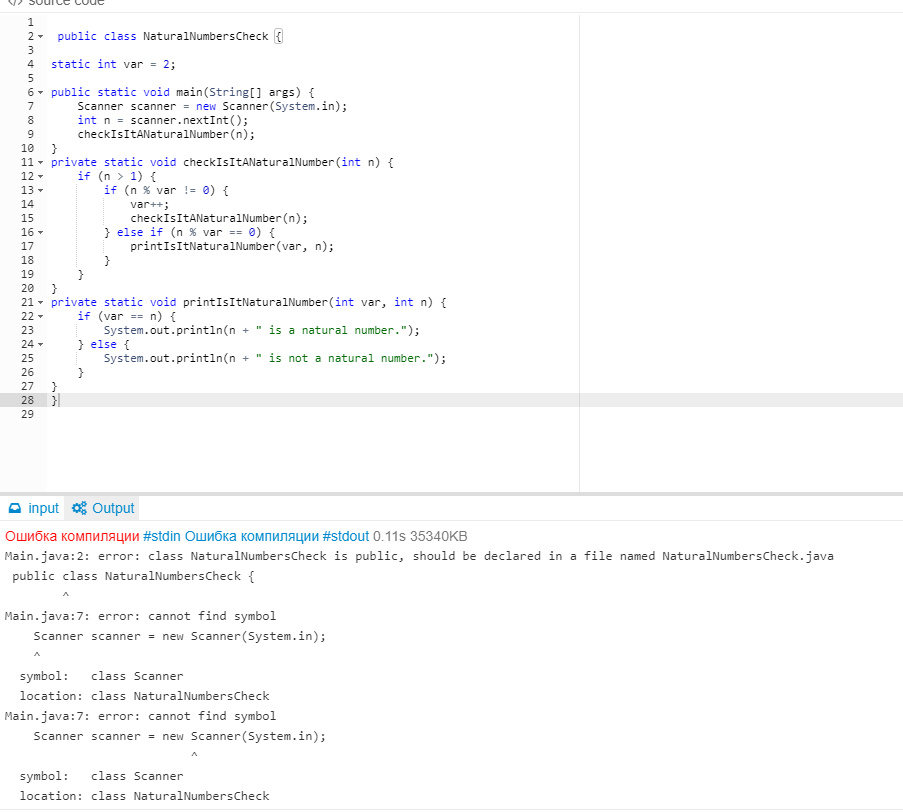Screen dimensions: 903x812
Task: Click the red Ошибка компиляции status text
Action: [x=72, y=536]
